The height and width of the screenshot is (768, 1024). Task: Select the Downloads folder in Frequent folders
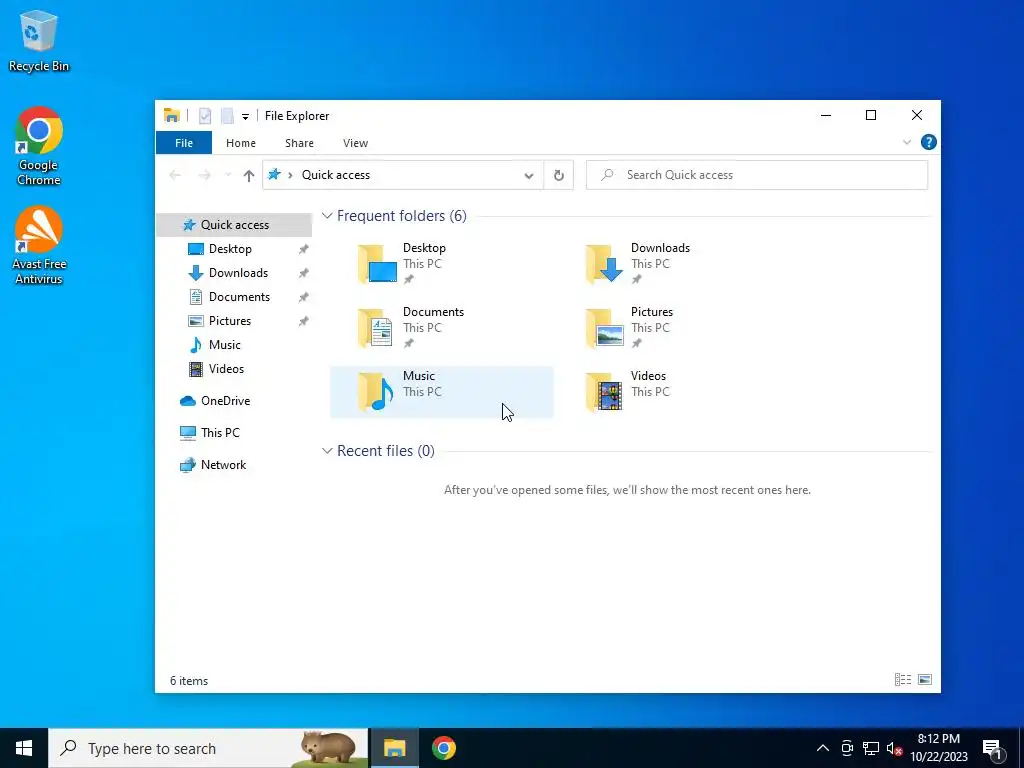click(x=669, y=264)
